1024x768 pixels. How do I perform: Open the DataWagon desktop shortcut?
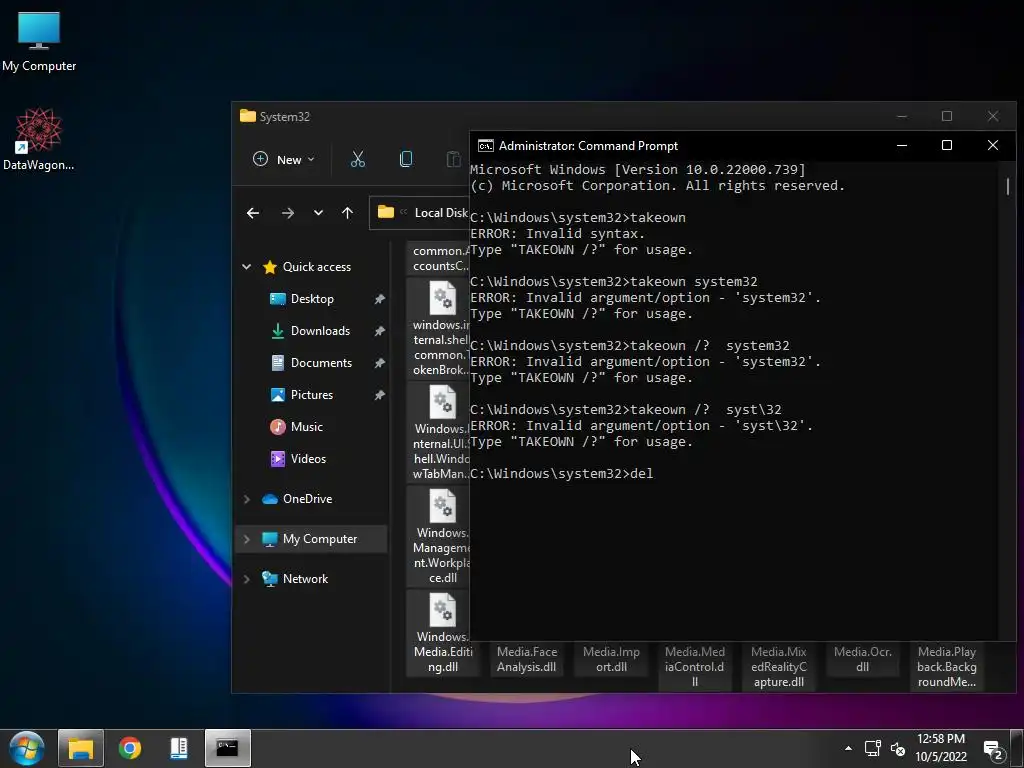[39, 139]
